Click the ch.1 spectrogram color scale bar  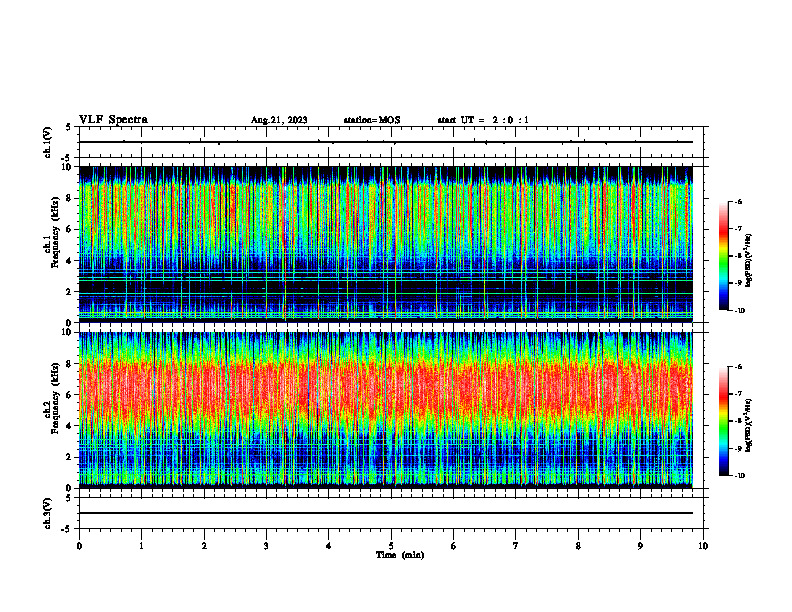[x=724, y=256]
